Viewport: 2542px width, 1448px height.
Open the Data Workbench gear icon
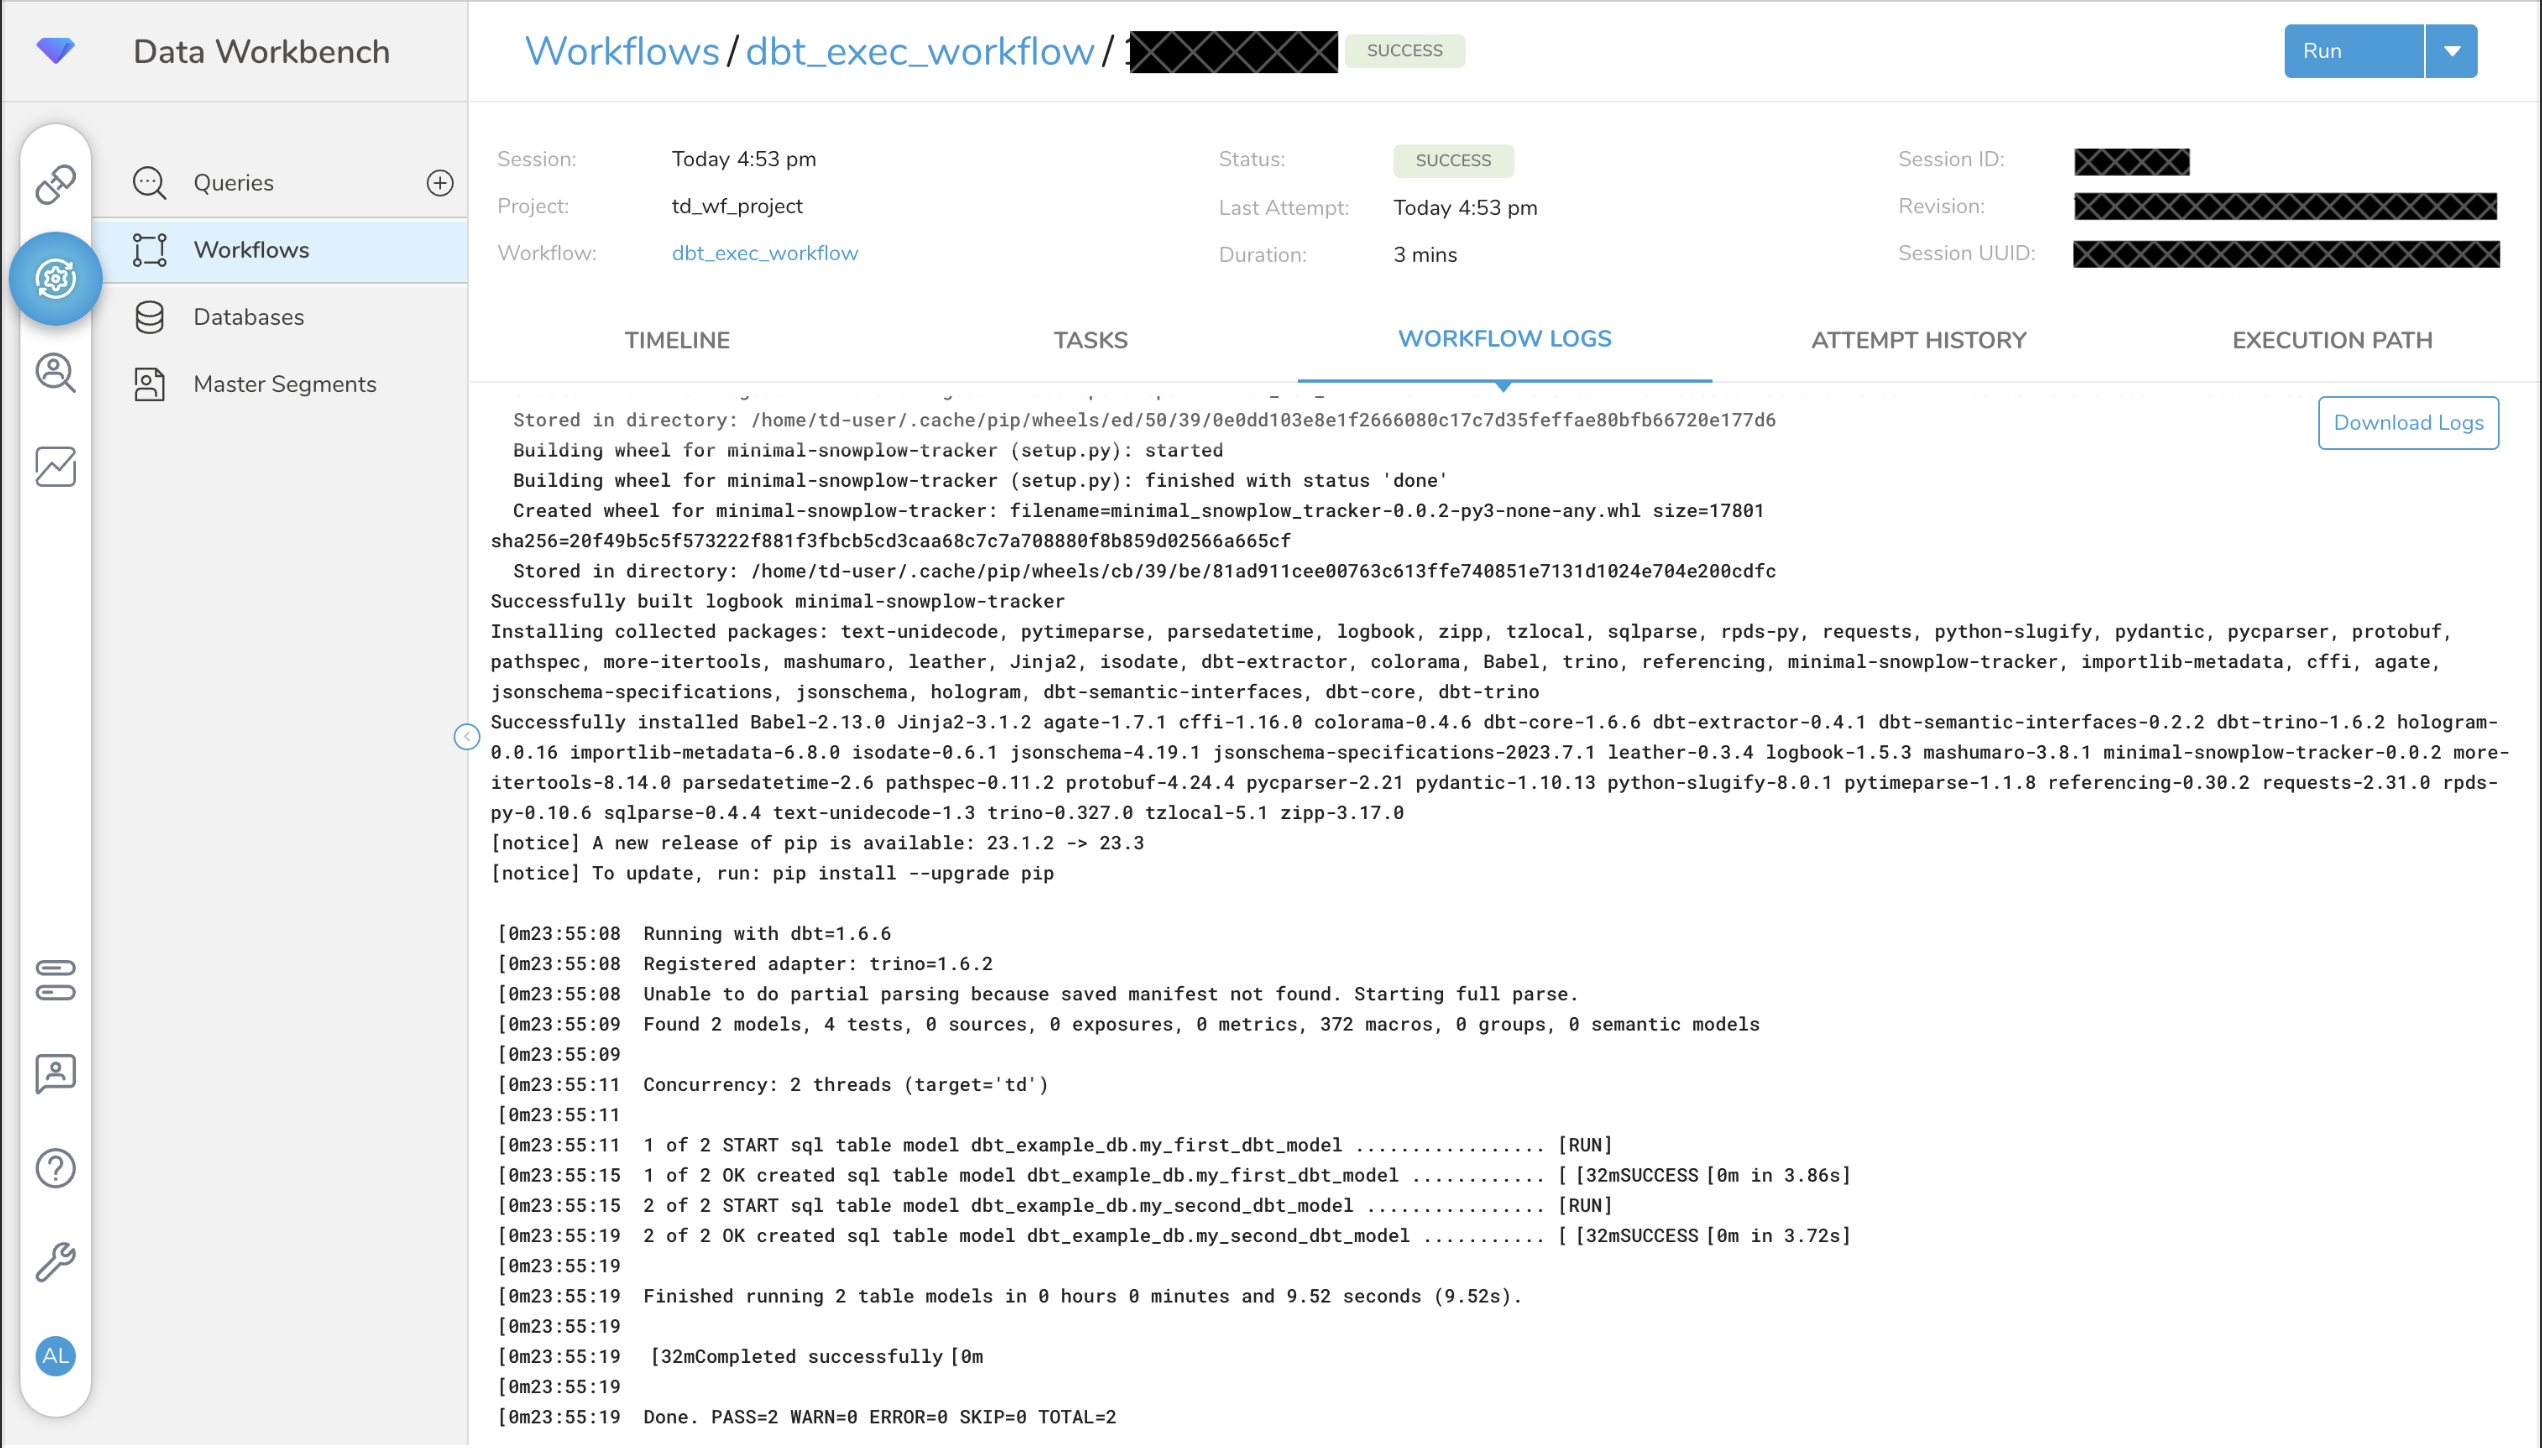pyautogui.click(x=55, y=278)
